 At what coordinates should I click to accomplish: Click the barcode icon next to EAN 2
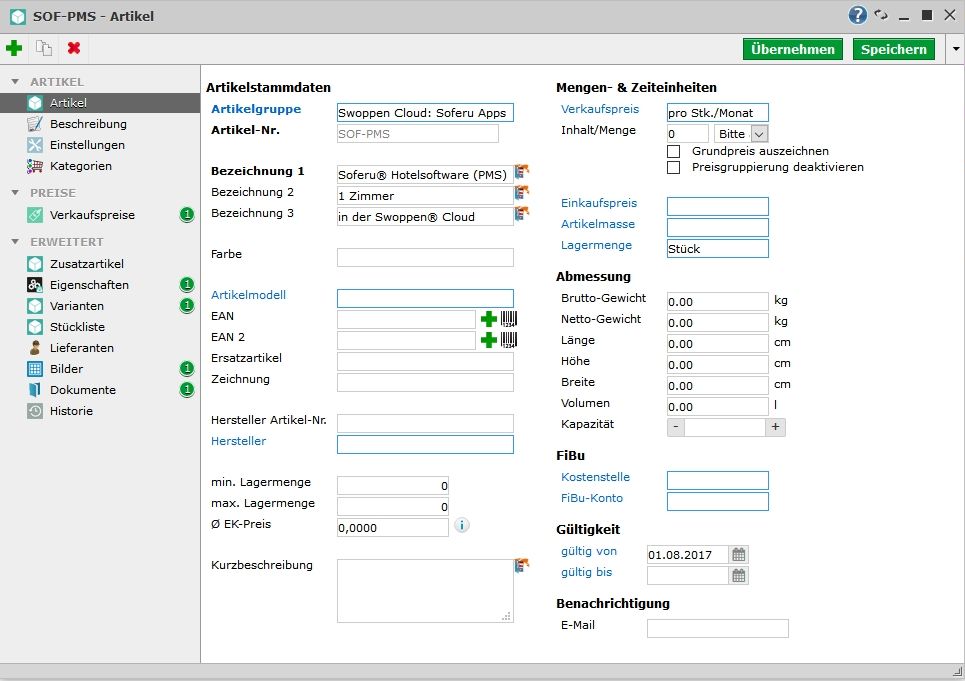(508, 340)
